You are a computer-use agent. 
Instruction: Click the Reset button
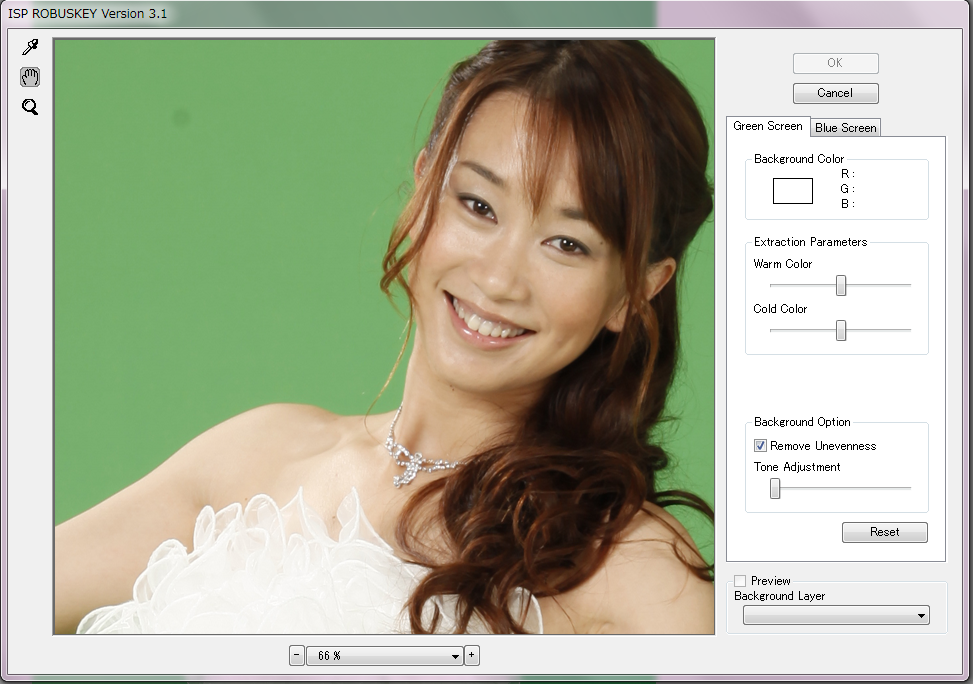(x=884, y=532)
